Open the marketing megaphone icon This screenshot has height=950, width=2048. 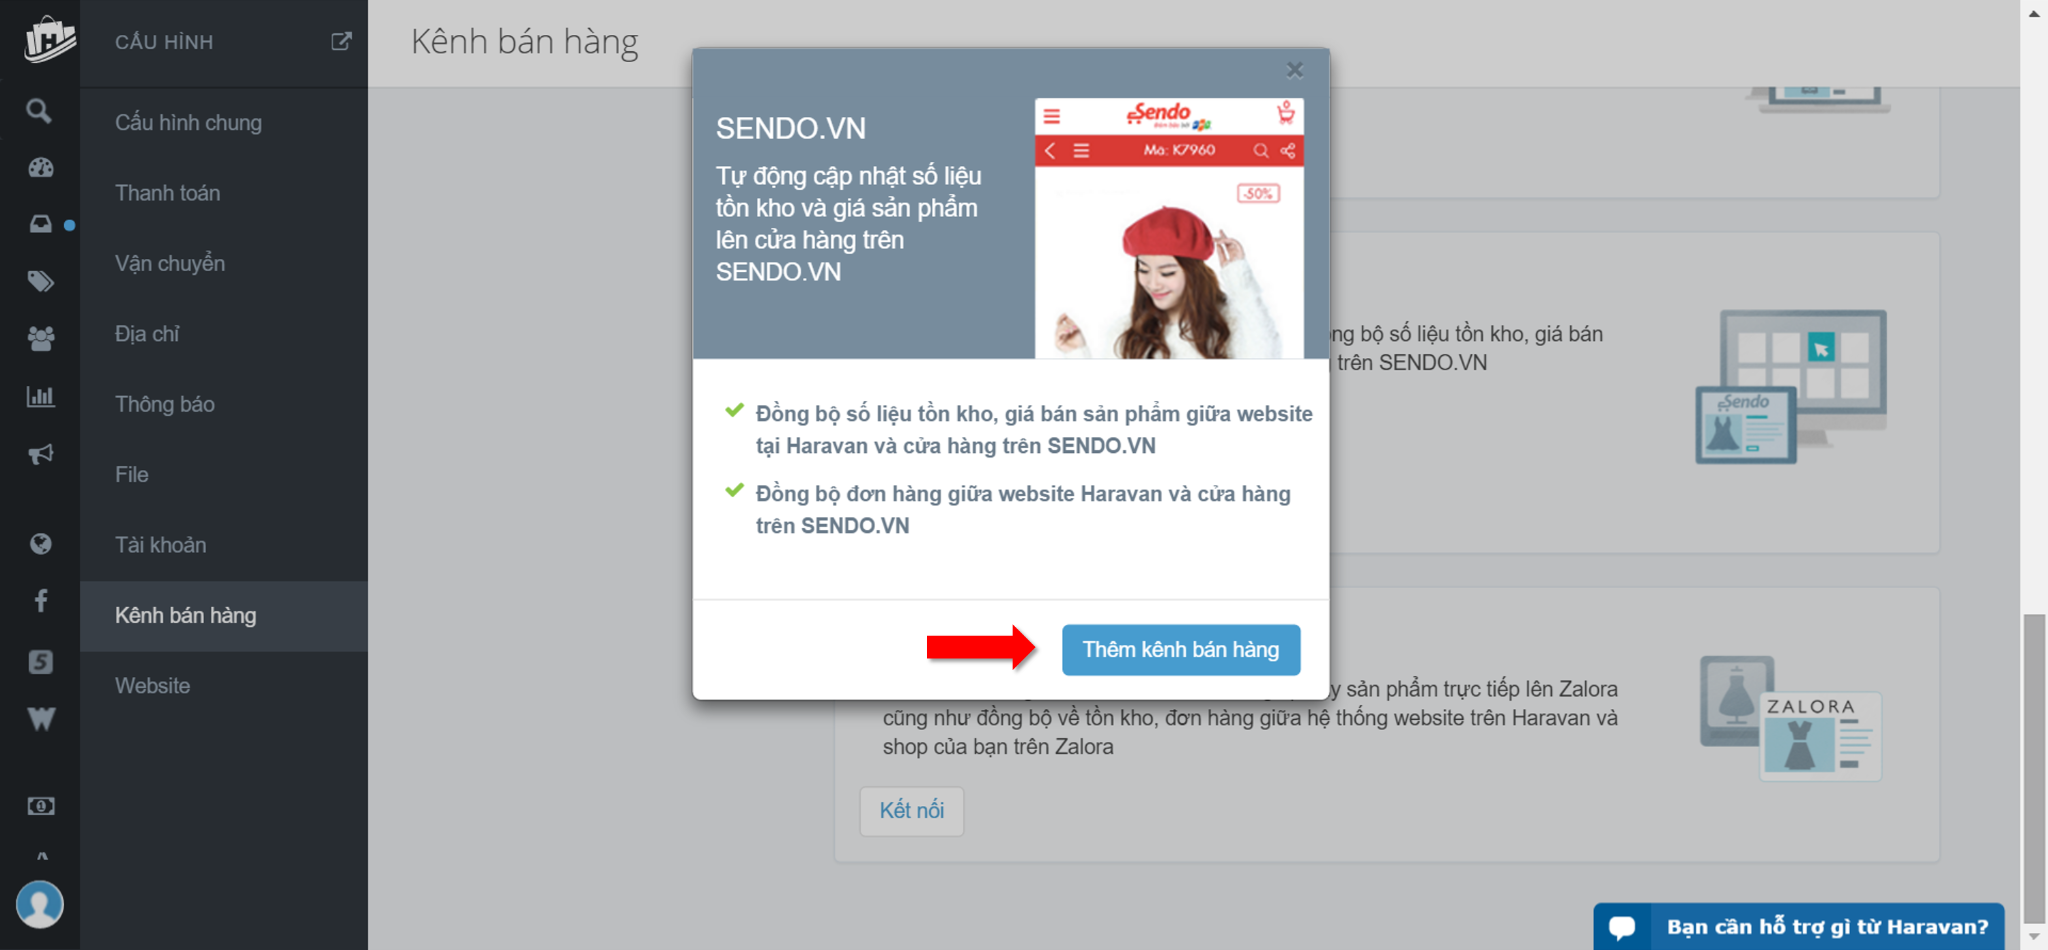tap(40, 454)
